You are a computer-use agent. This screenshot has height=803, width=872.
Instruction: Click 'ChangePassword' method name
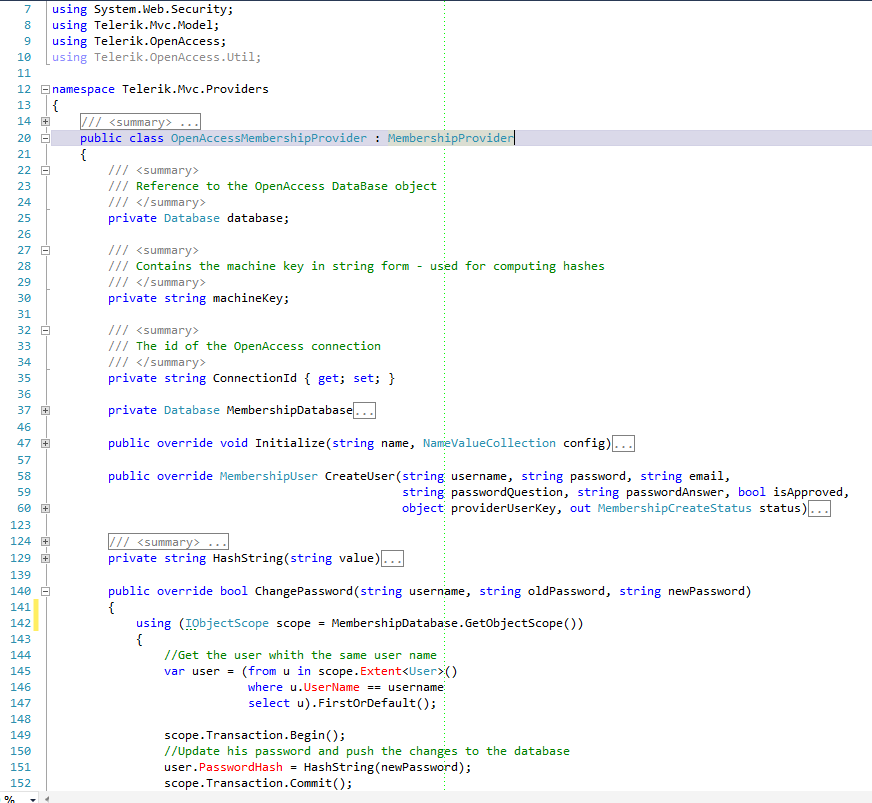[x=304, y=591]
